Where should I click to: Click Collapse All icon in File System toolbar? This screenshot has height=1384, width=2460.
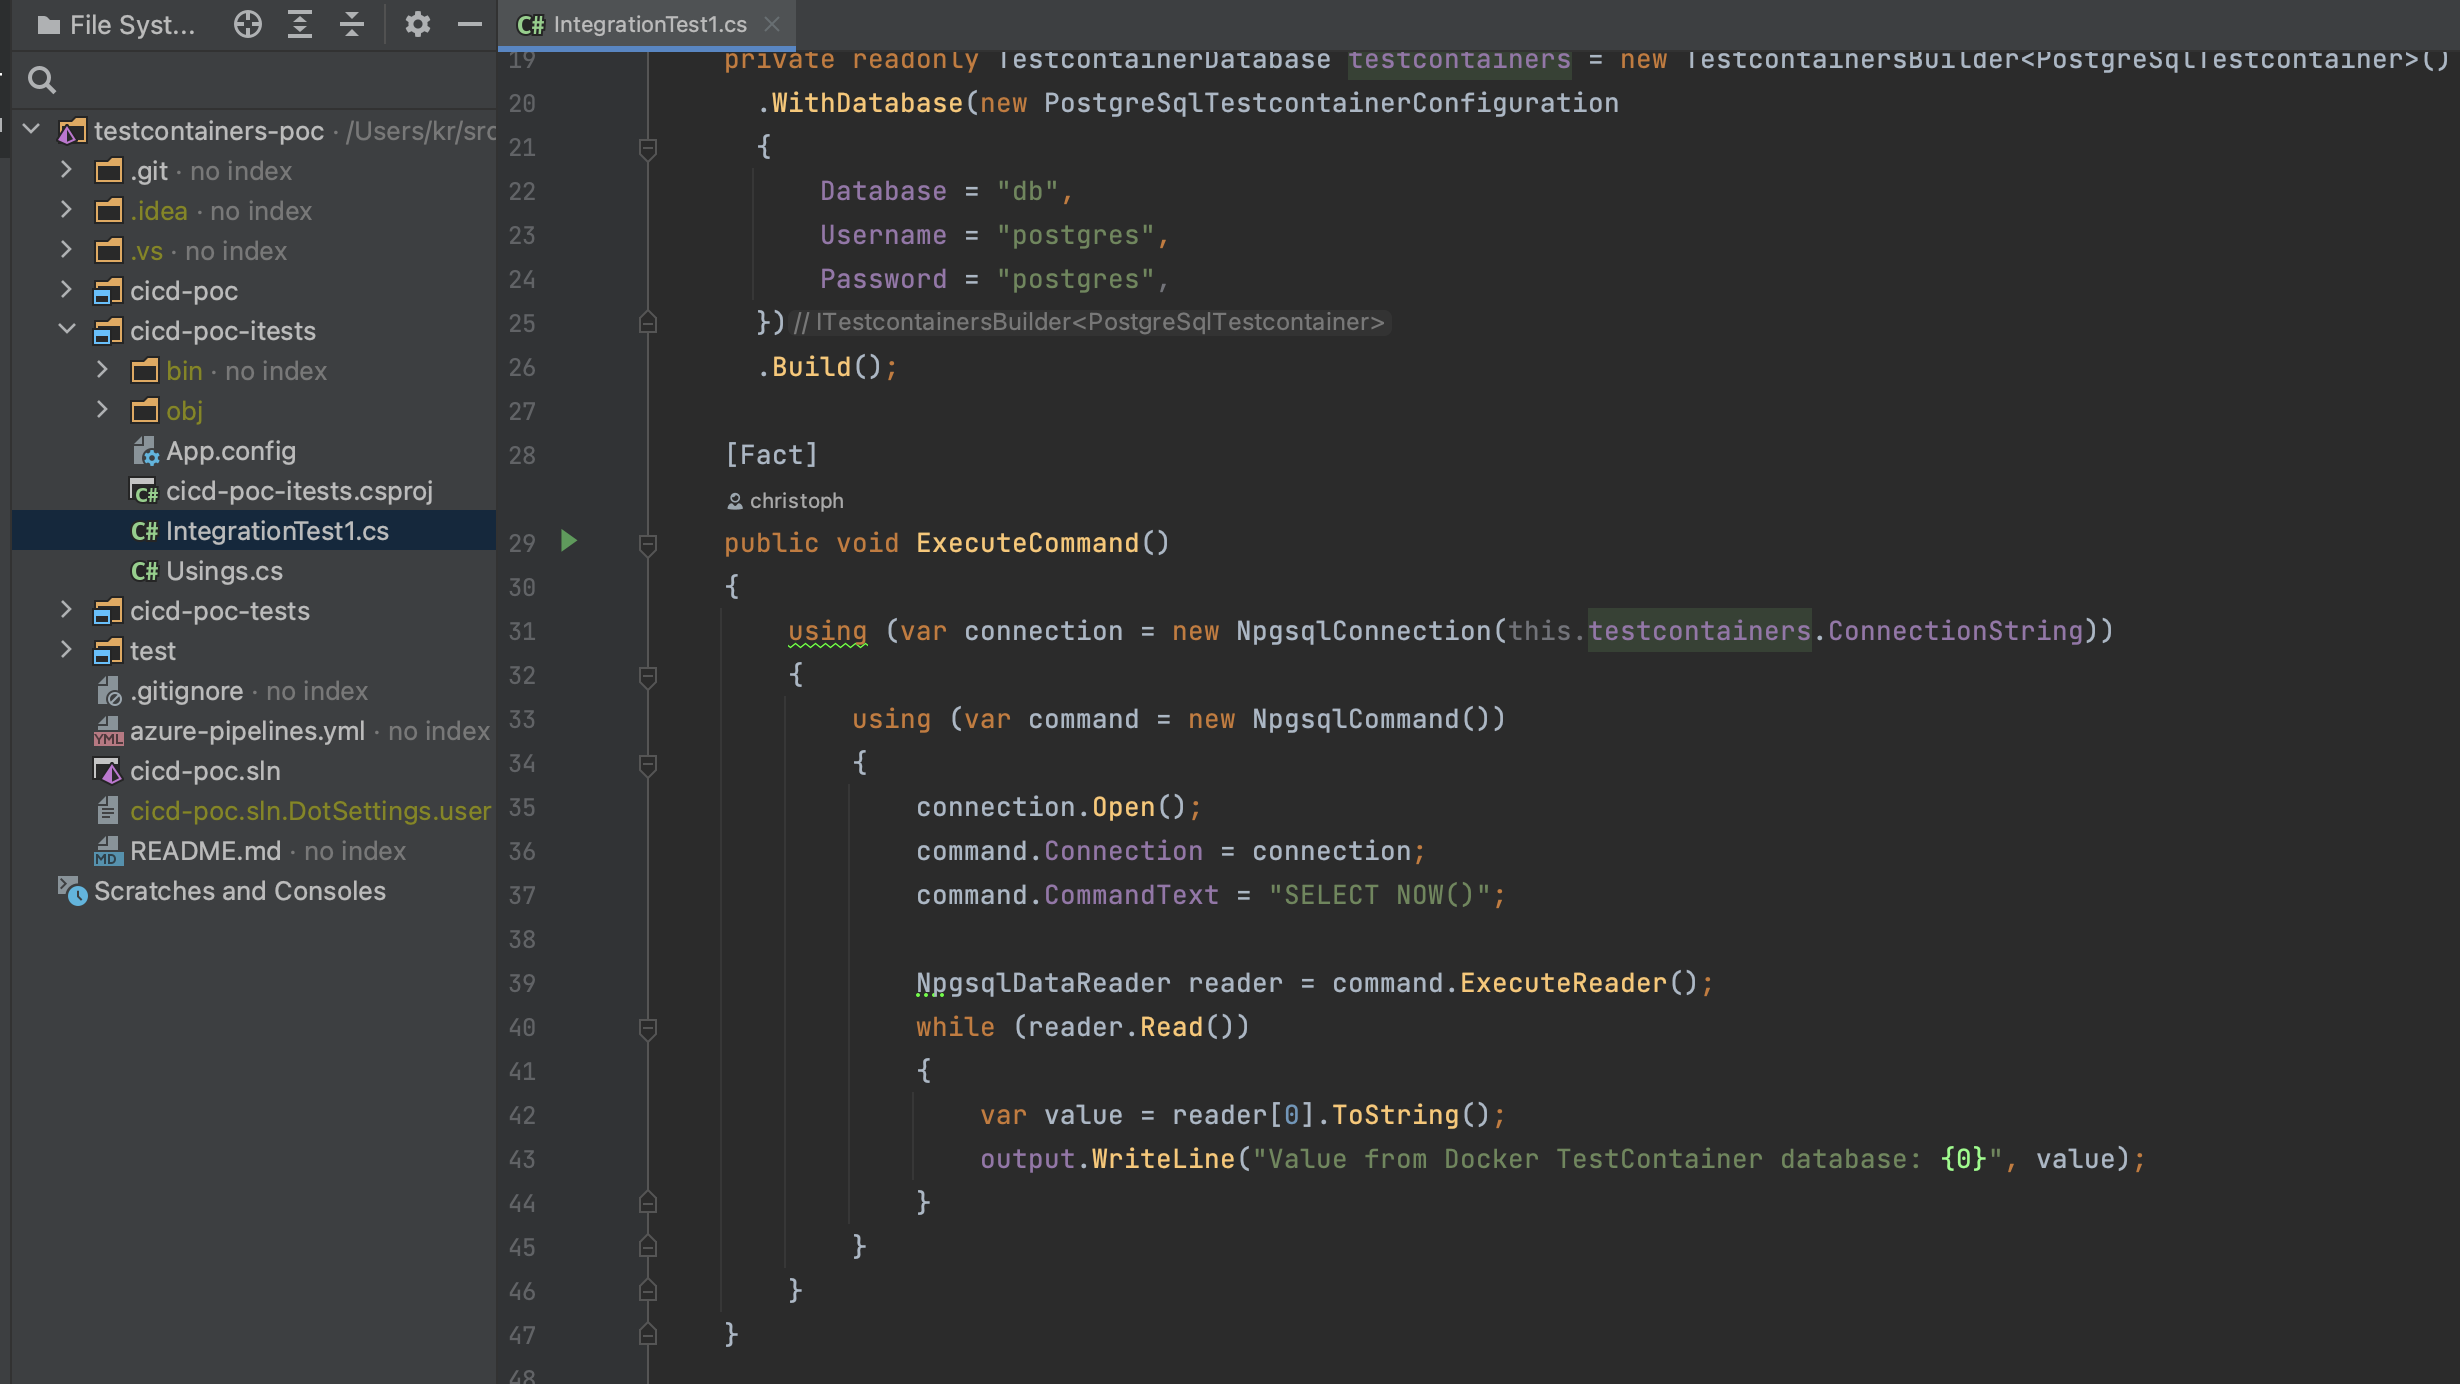[x=351, y=24]
